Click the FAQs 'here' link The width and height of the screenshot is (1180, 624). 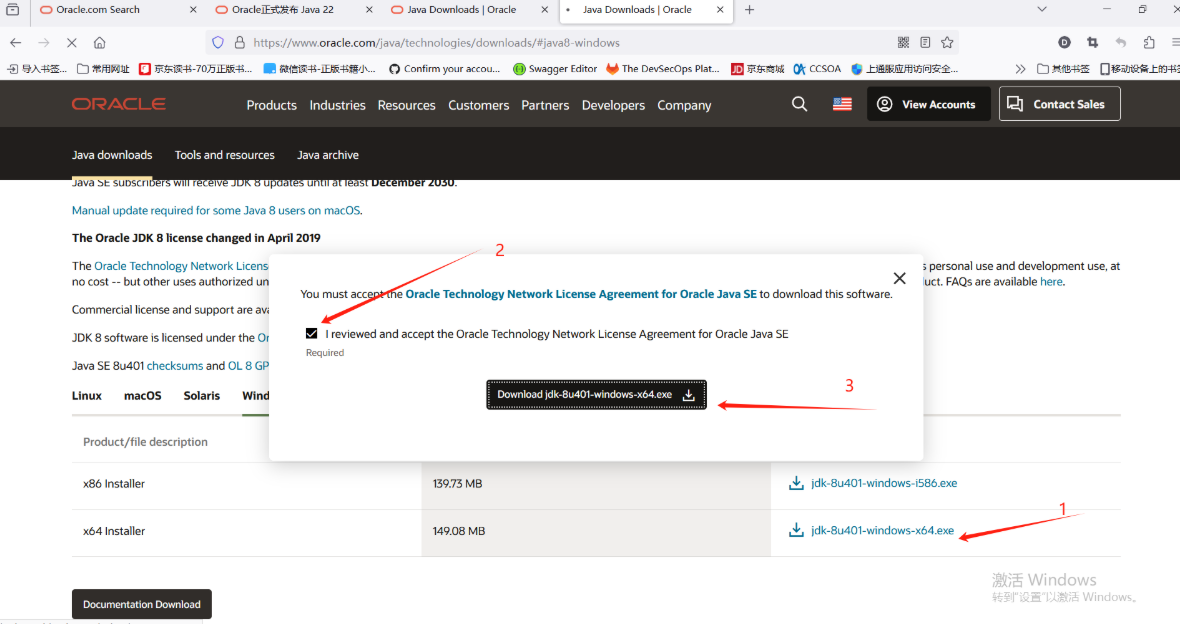tap(1051, 282)
